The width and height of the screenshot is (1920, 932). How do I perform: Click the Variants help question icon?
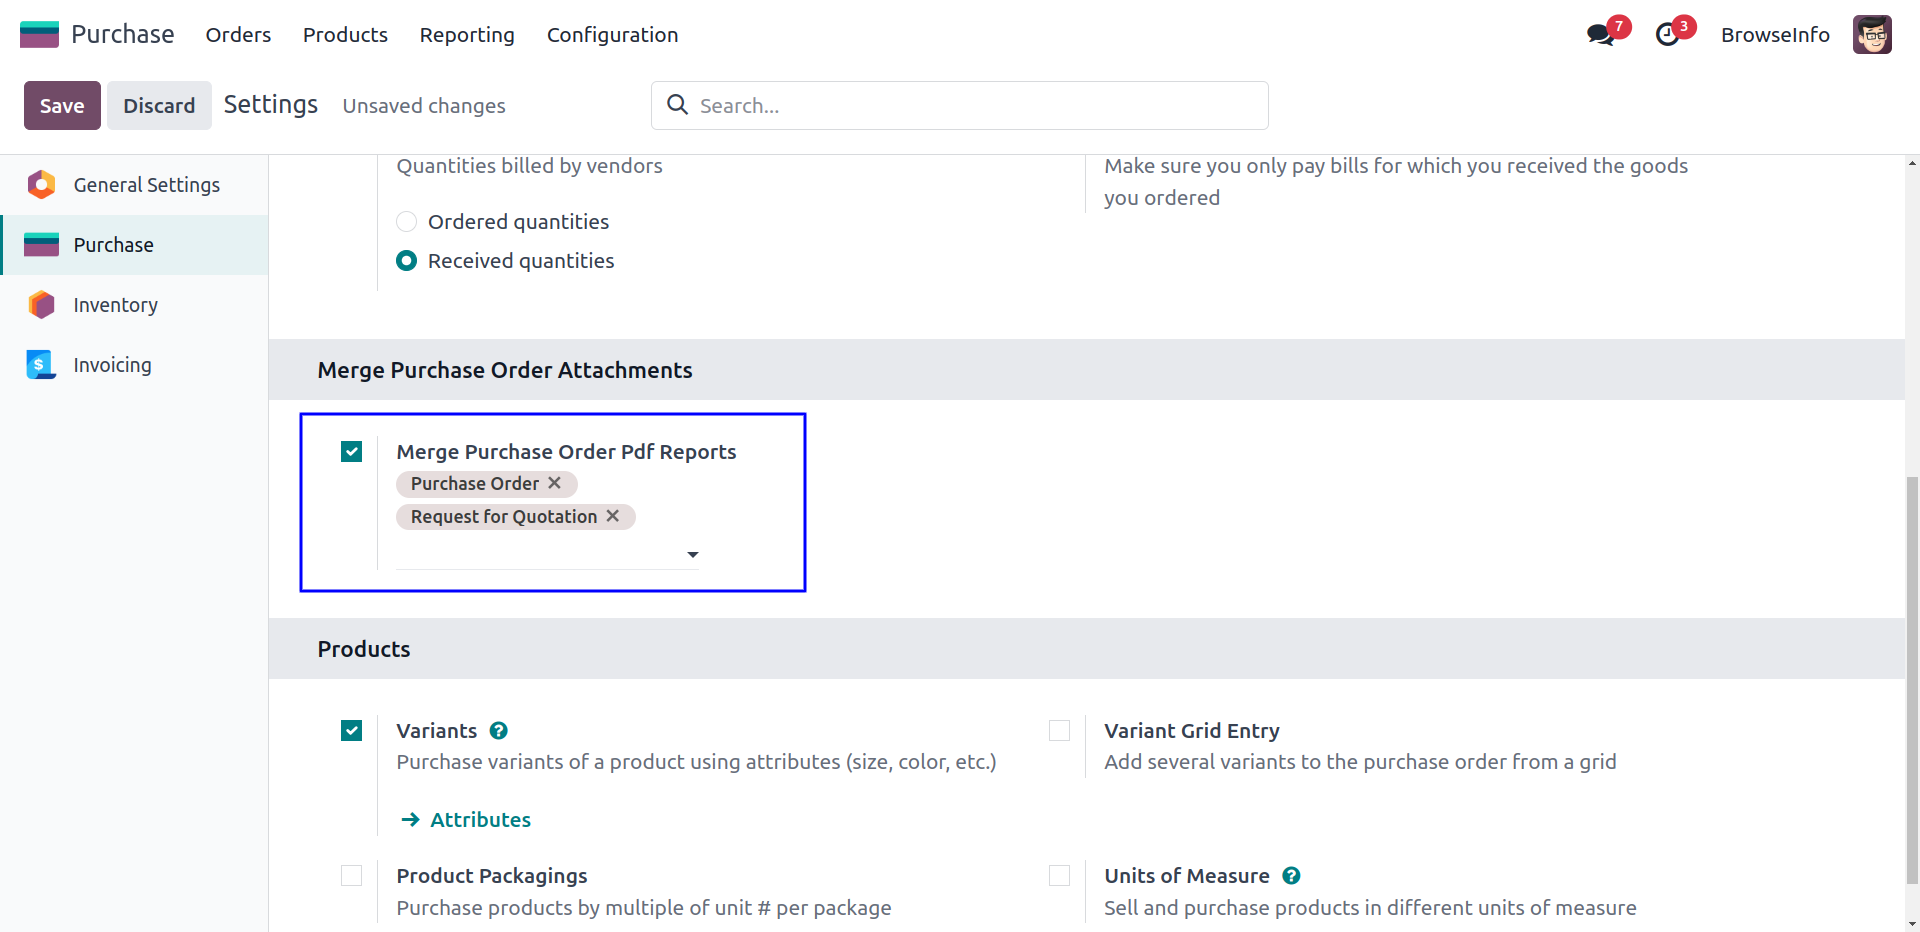coord(499,731)
